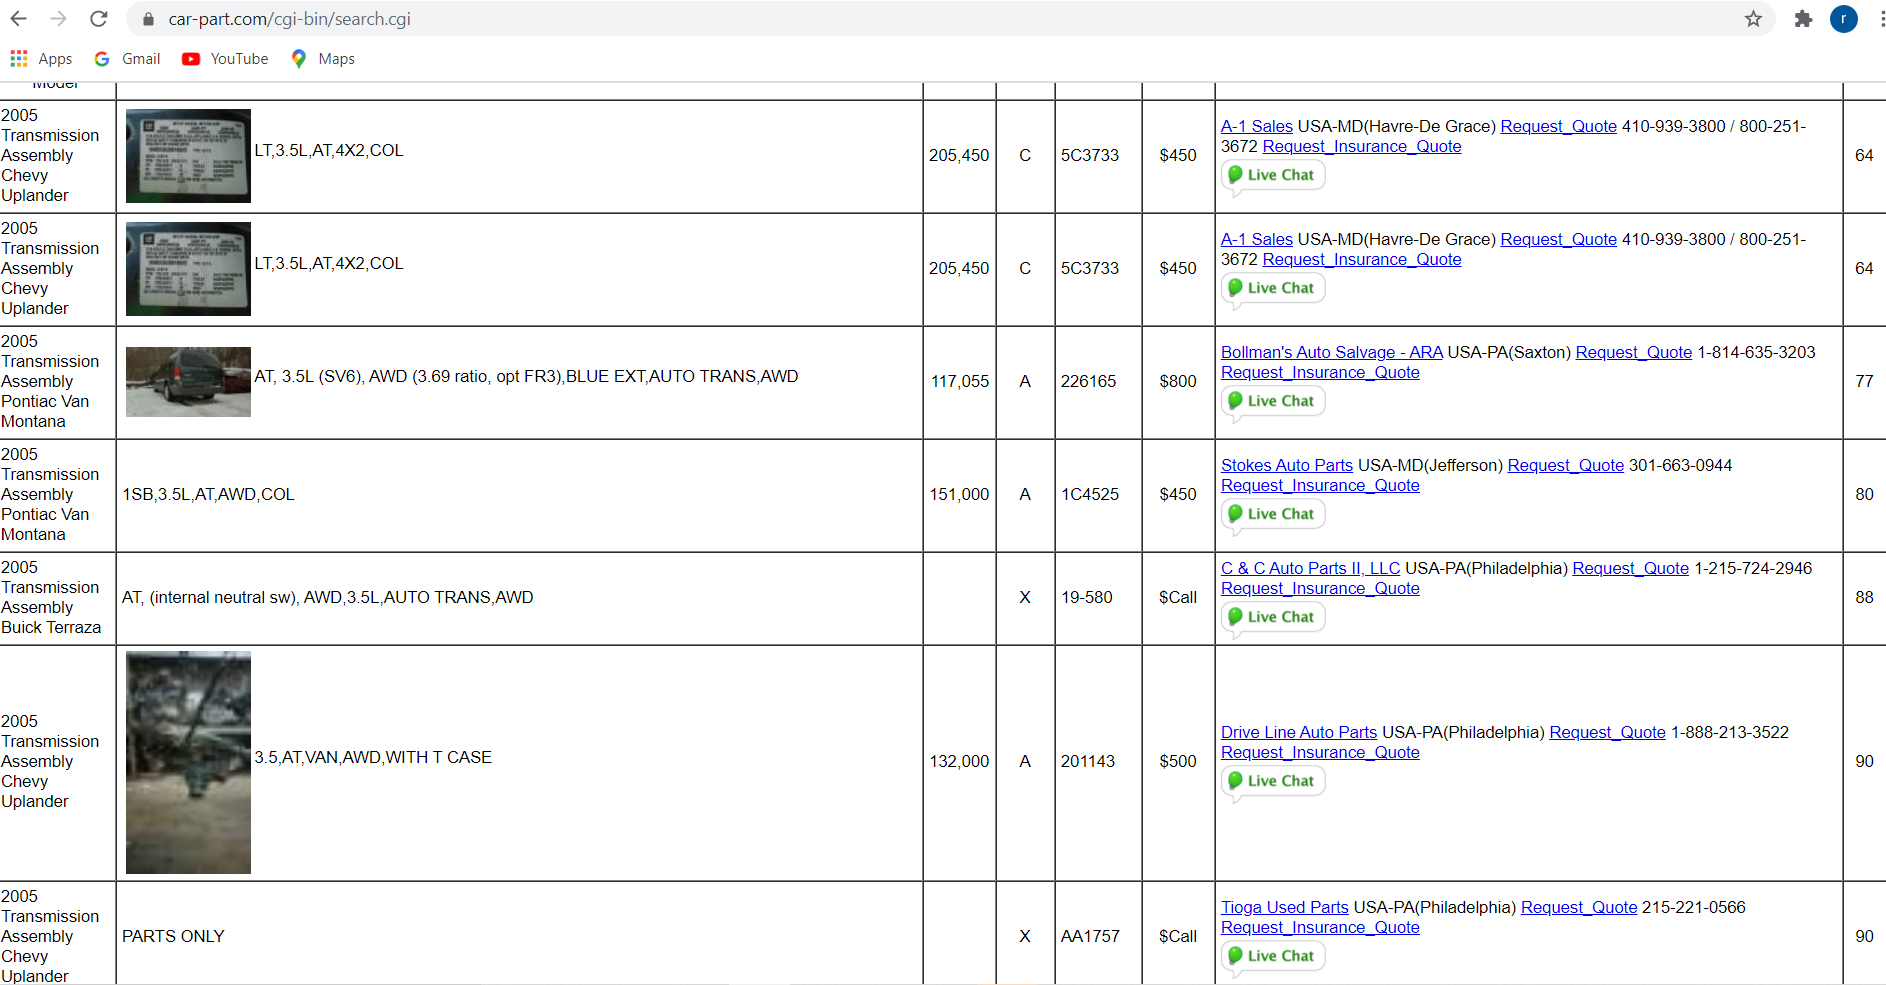Start Live Chat with C & C Auto Parts
The image size is (1886, 985).
point(1273,617)
